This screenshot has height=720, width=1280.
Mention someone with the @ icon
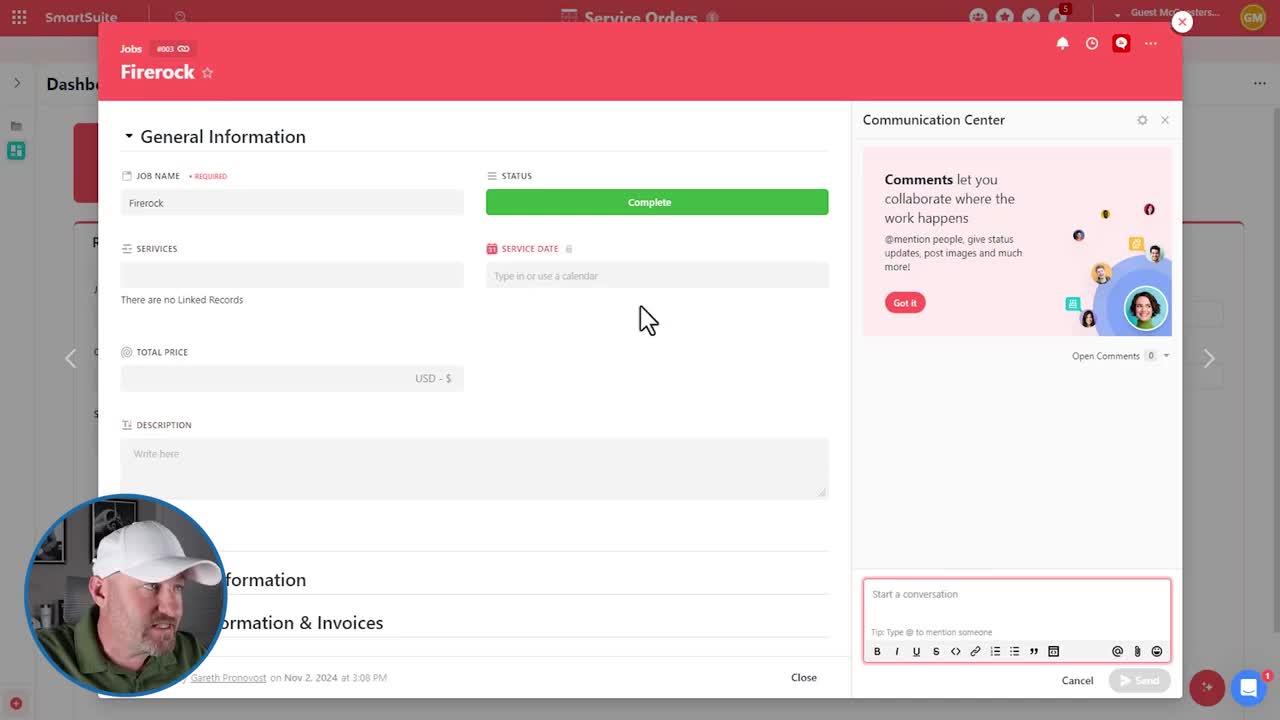pyautogui.click(x=1117, y=652)
